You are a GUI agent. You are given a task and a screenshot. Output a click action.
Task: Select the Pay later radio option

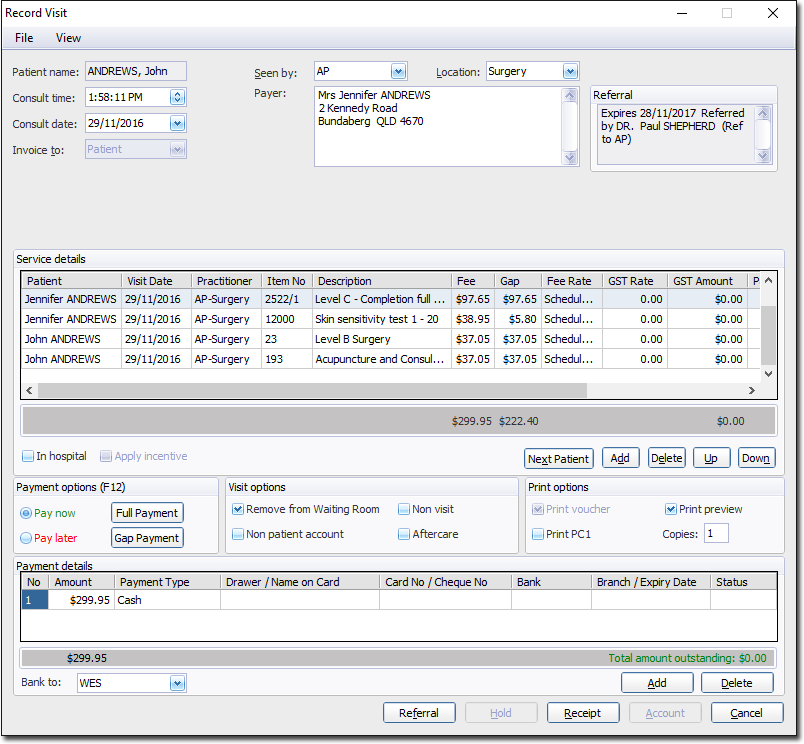pos(26,538)
